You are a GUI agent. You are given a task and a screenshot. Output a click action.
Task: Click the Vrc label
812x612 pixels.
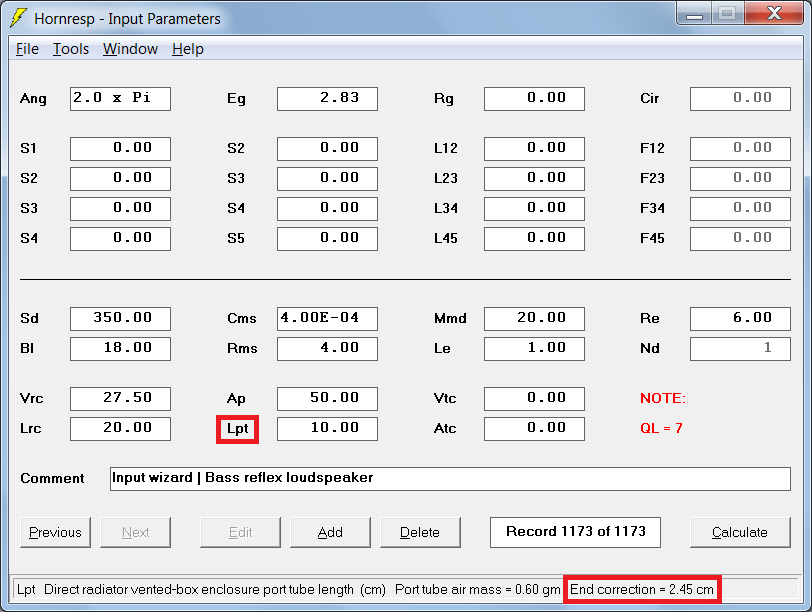32,399
